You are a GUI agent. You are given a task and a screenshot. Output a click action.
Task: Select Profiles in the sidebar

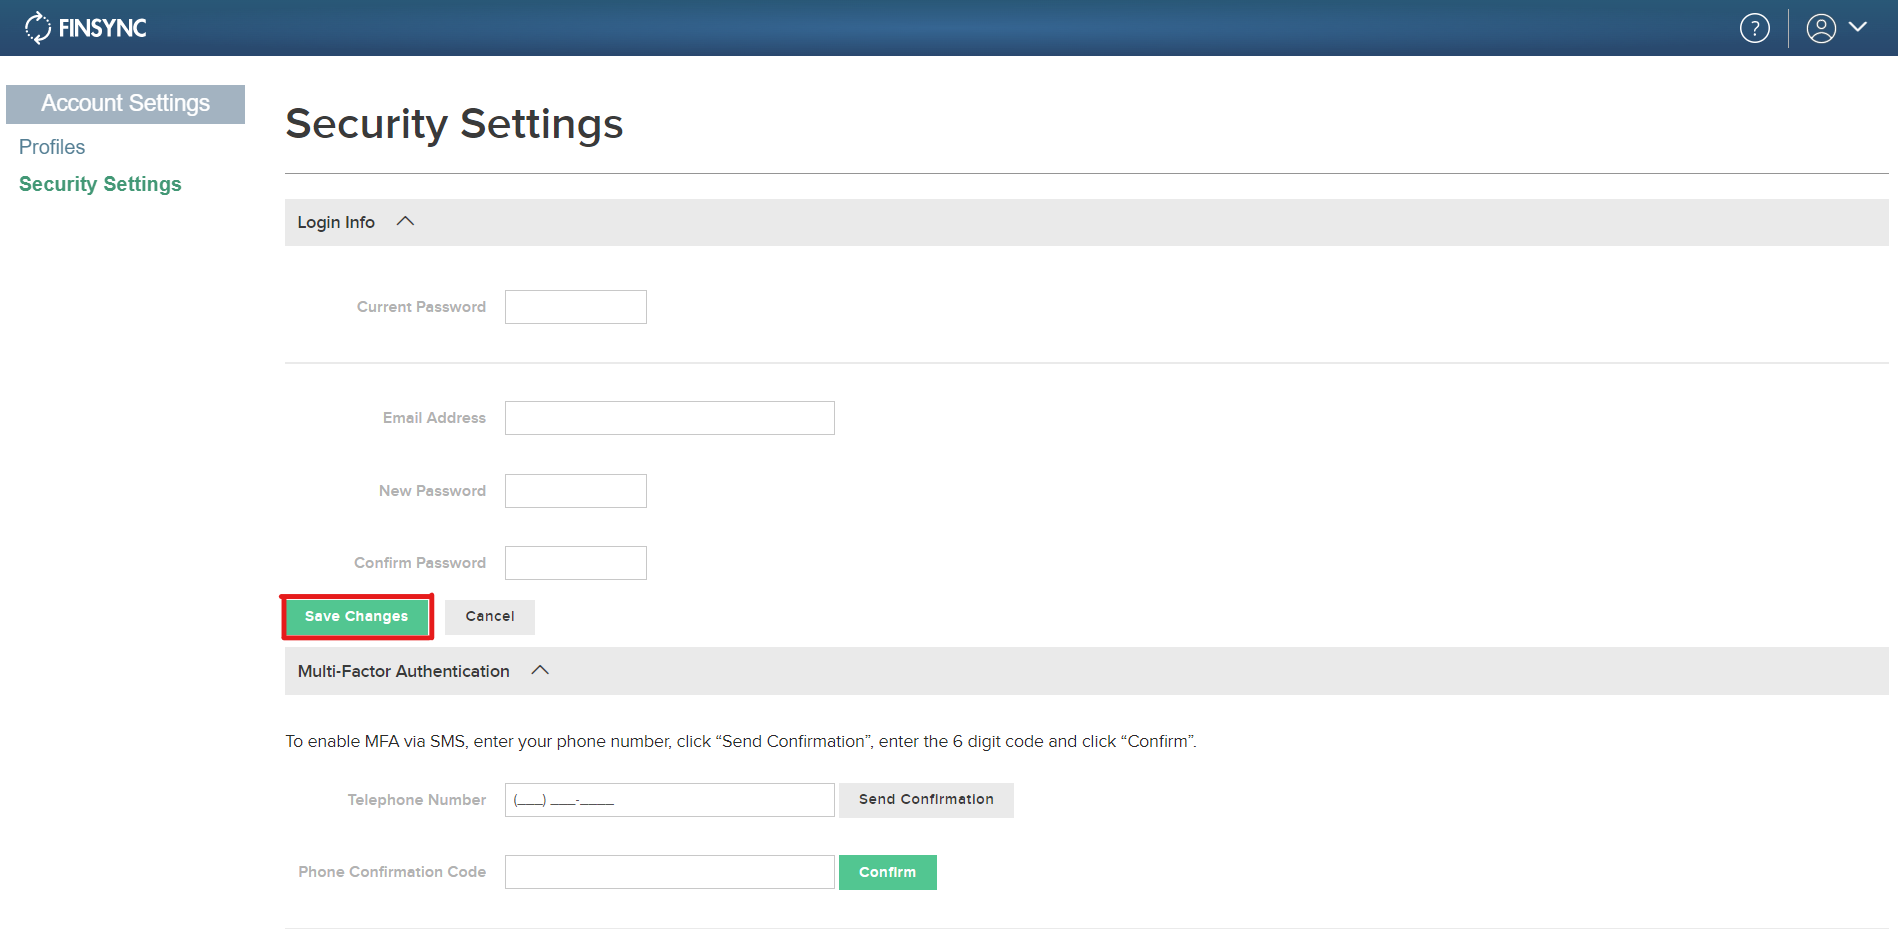click(x=52, y=146)
